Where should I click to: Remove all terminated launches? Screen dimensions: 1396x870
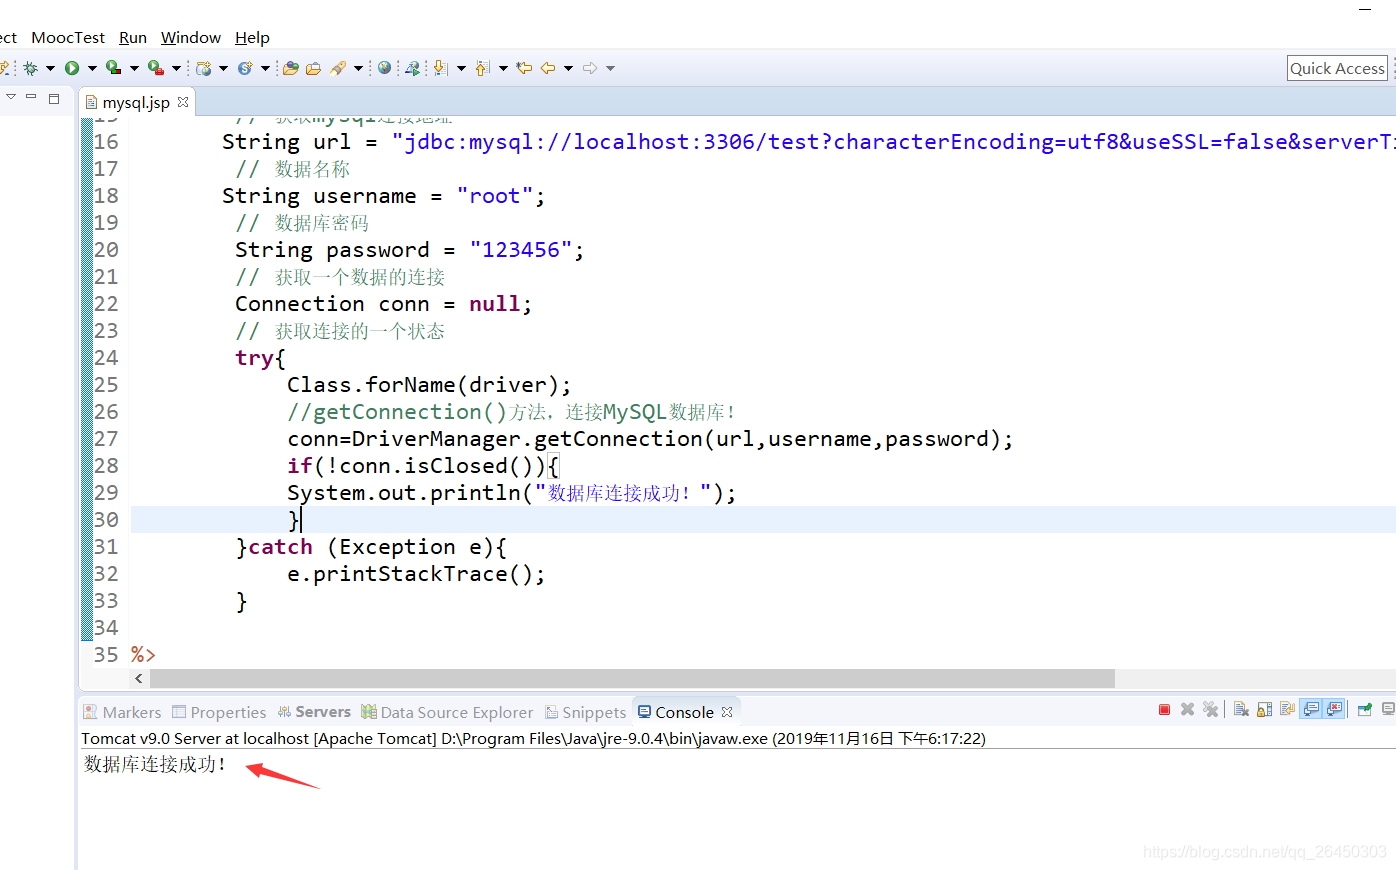point(1211,708)
